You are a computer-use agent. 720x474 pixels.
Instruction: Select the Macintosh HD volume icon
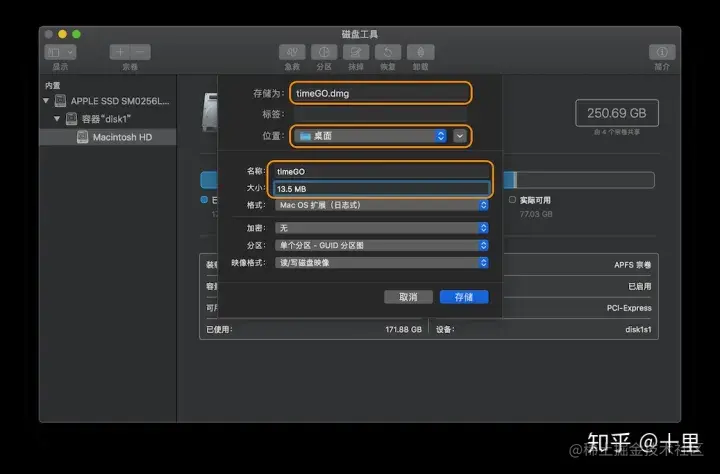point(83,137)
